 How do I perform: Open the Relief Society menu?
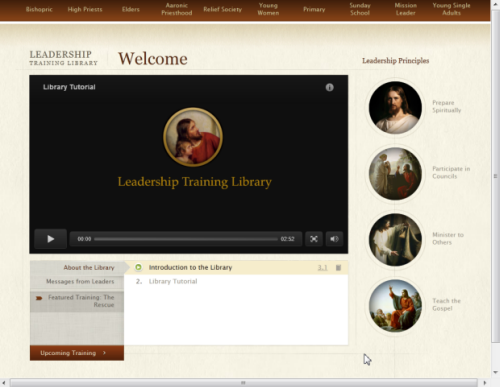223,9
